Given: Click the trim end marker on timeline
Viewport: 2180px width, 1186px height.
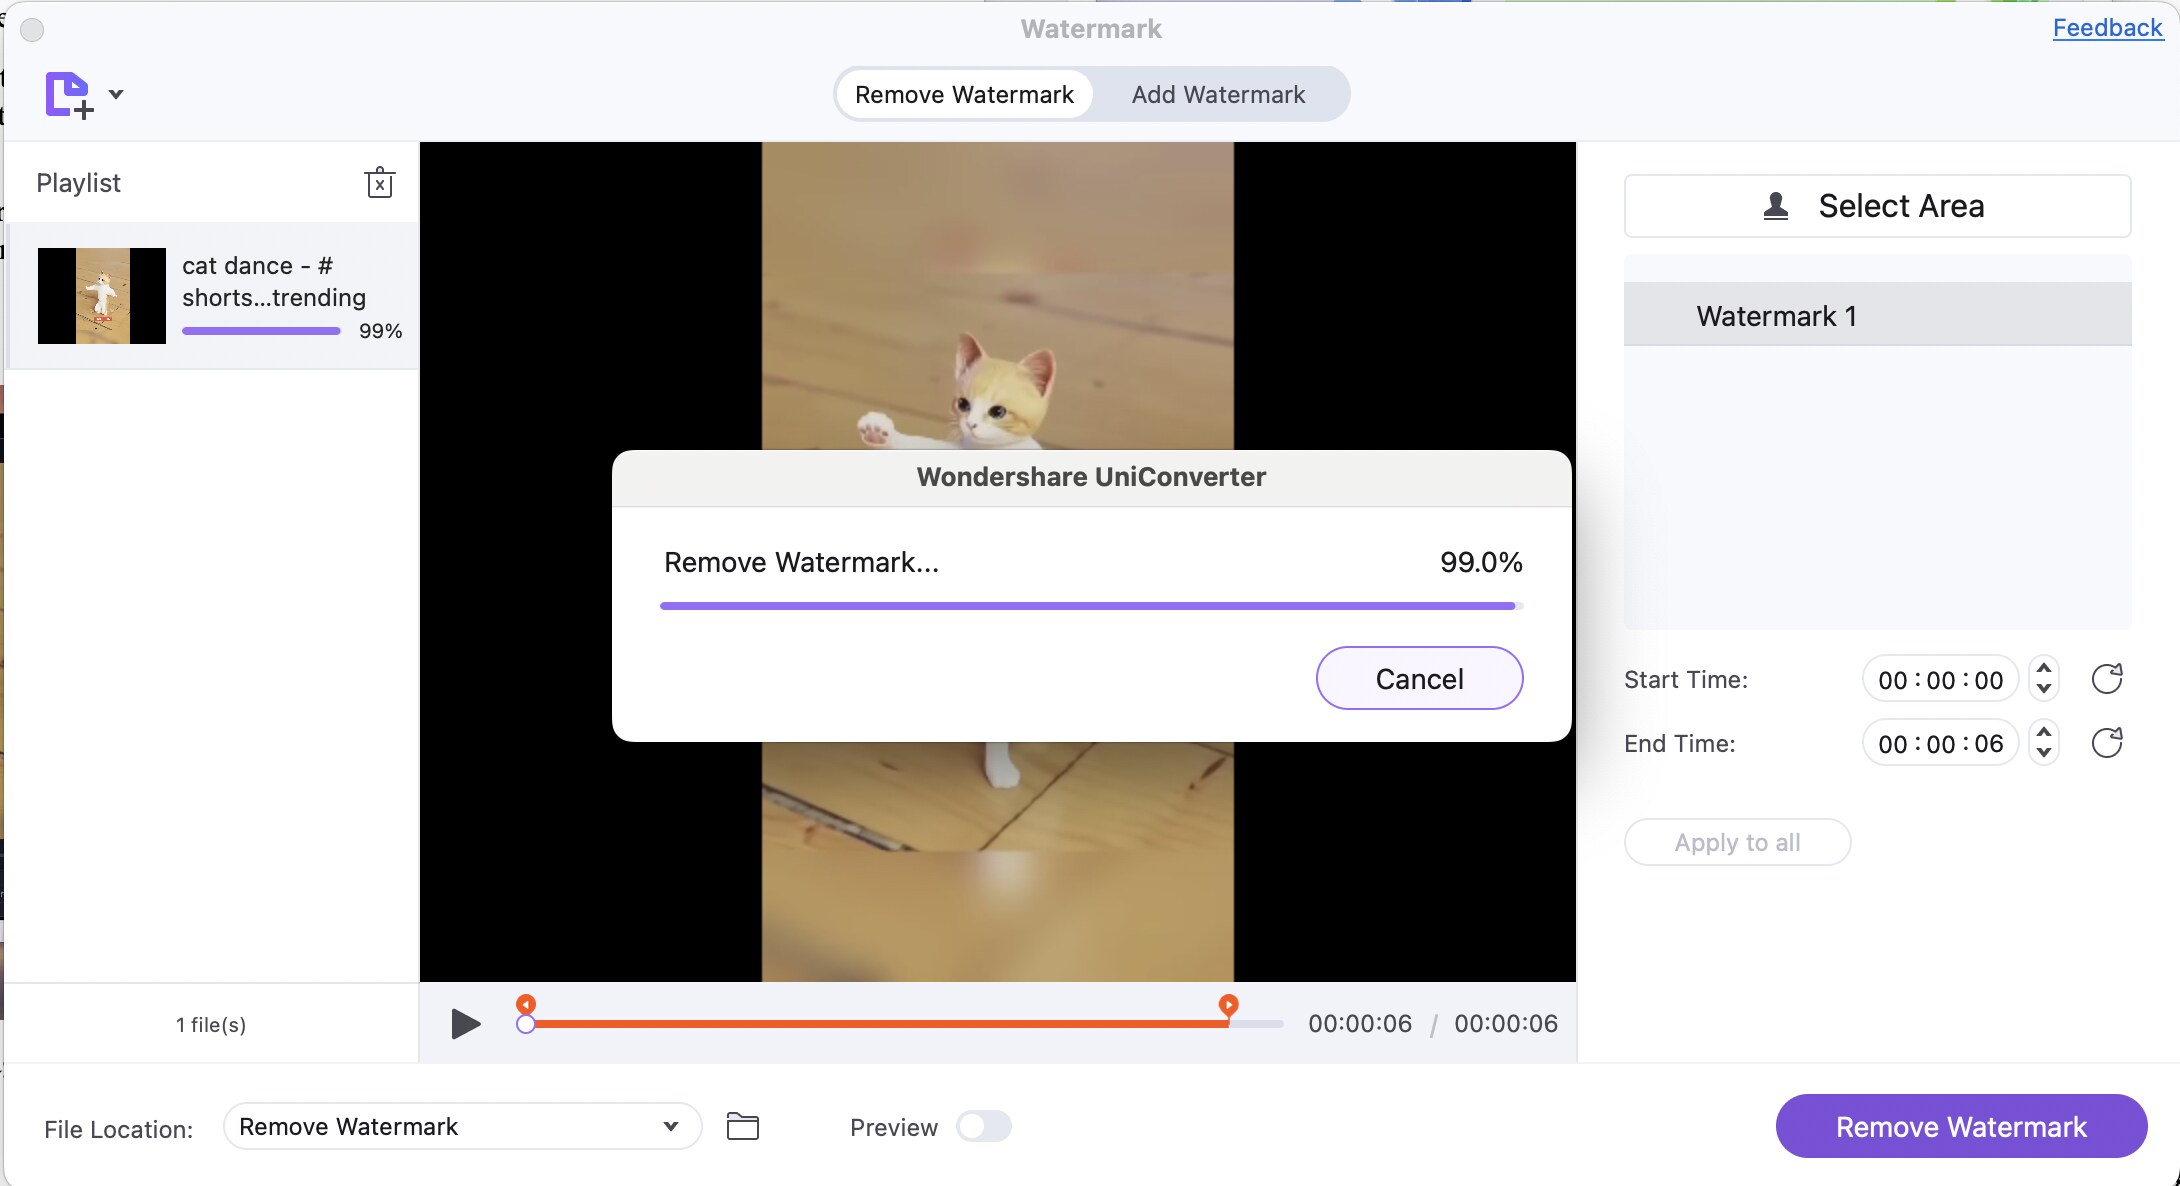Looking at the screenshot, I should pyautogui.click(x=1229, y=1005).
